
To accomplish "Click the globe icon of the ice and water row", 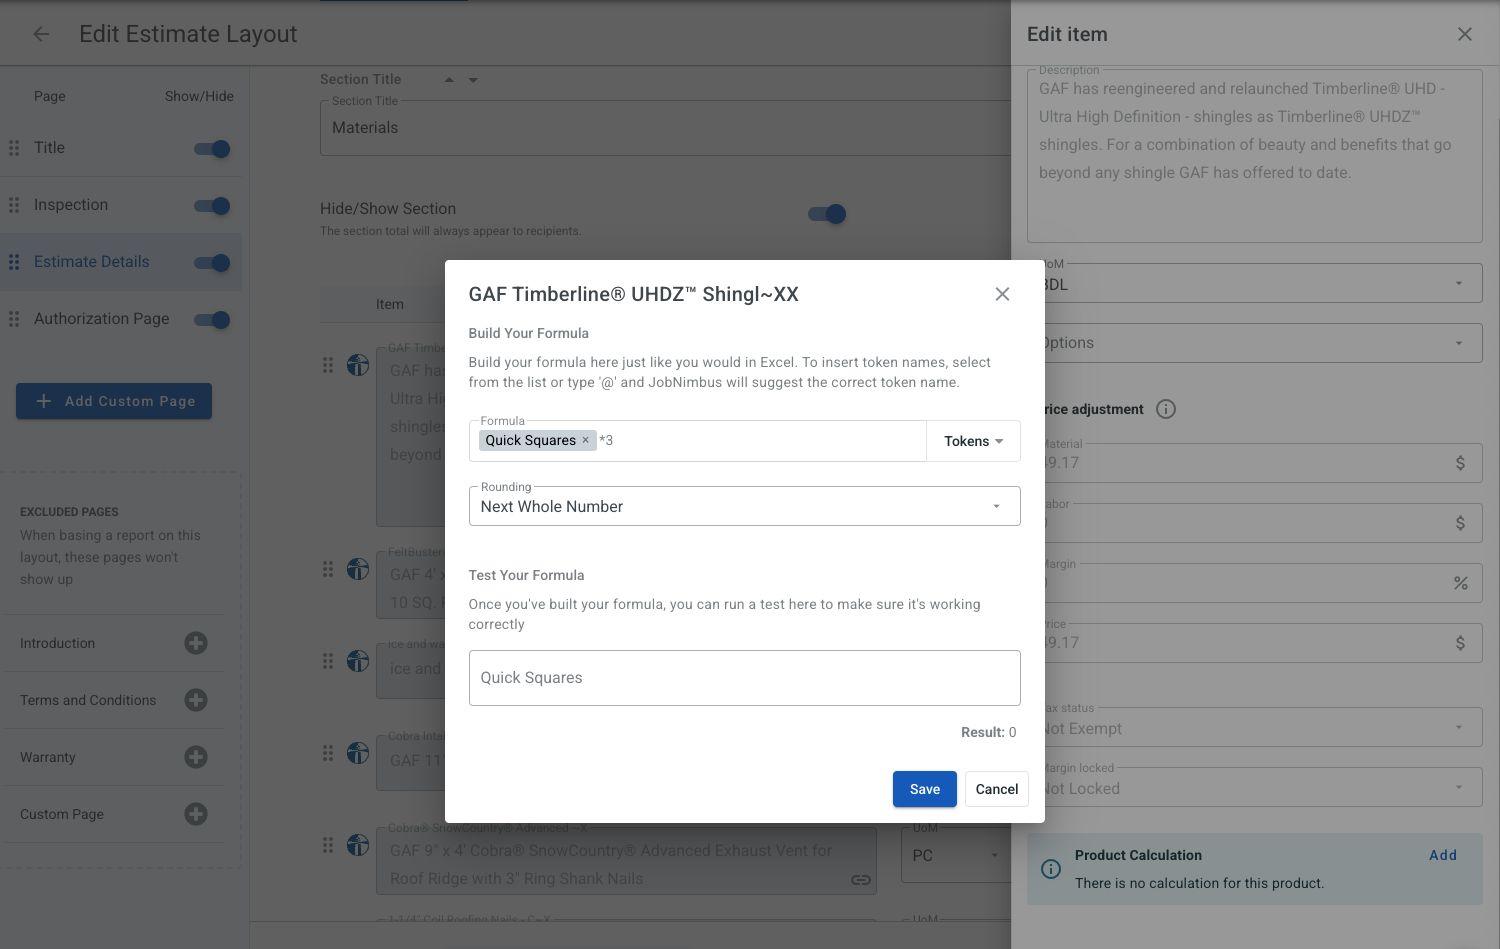I will (358, 661).
